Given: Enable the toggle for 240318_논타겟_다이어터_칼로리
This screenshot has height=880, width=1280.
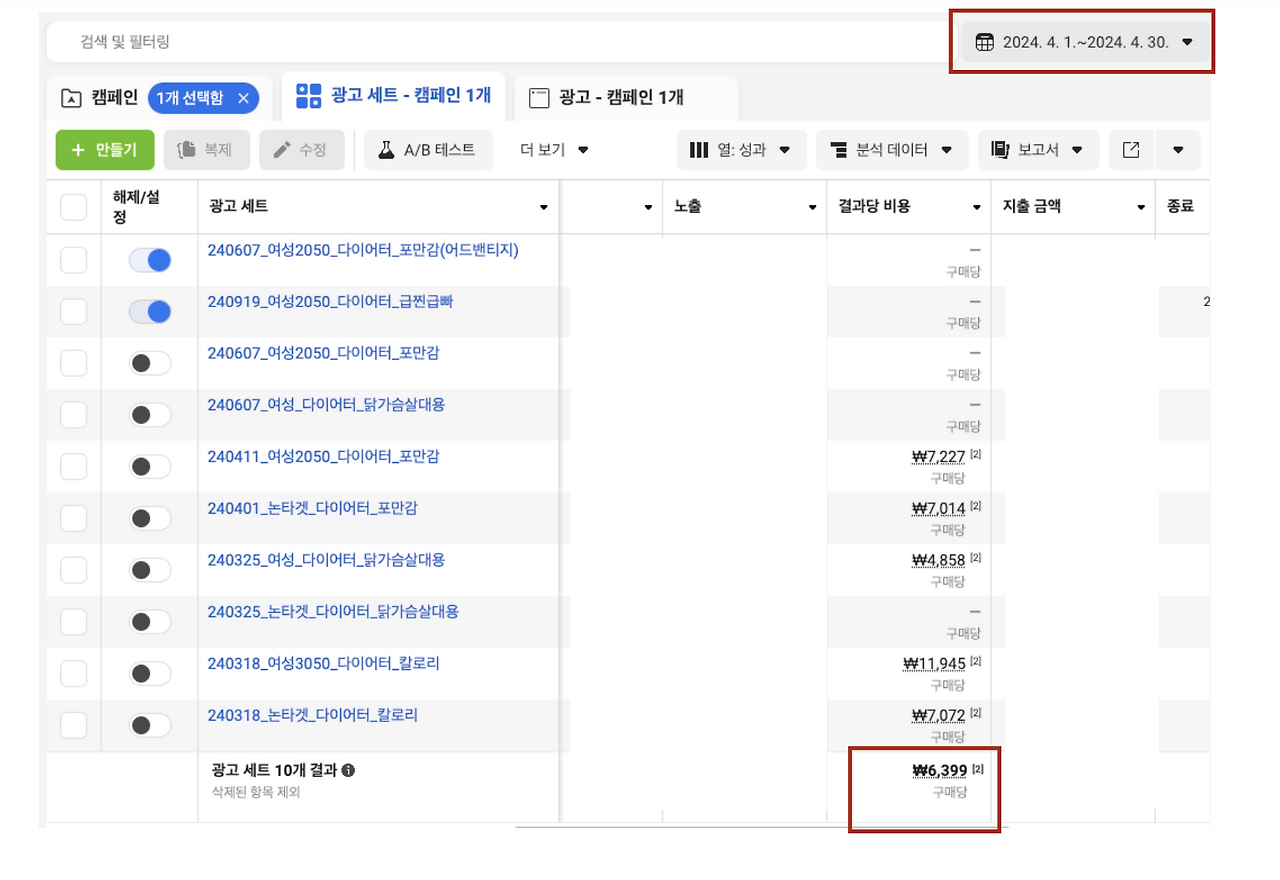Looking at the screenshot, I should pos(148,725).
